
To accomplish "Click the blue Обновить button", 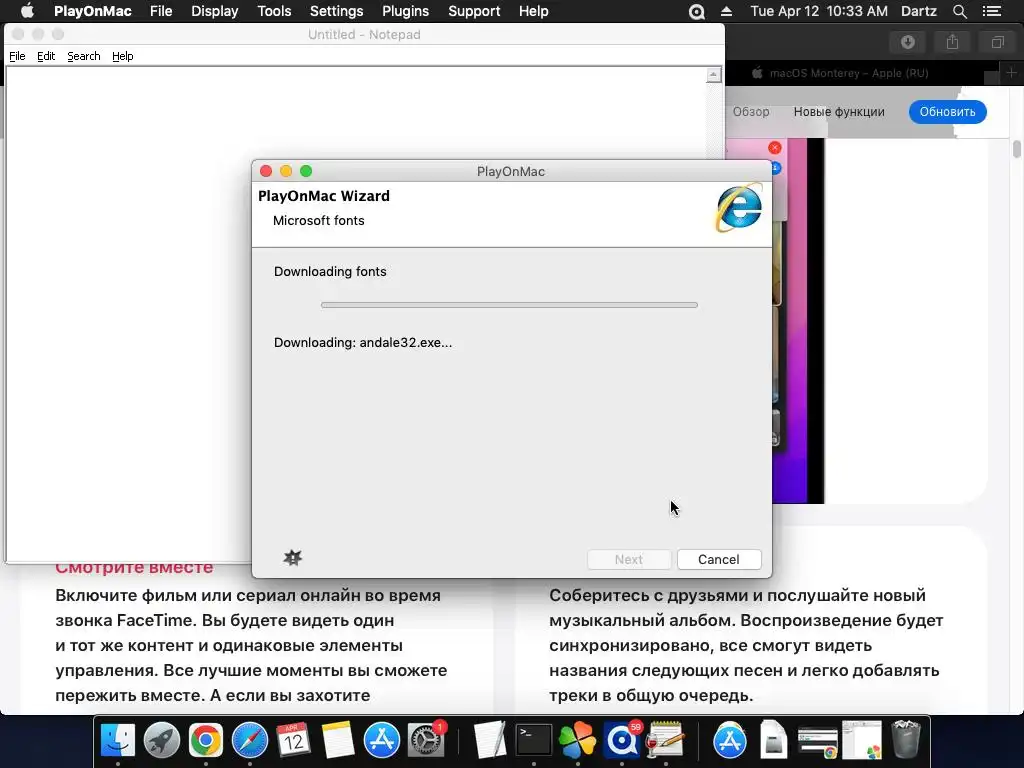I will click(948, 112).
